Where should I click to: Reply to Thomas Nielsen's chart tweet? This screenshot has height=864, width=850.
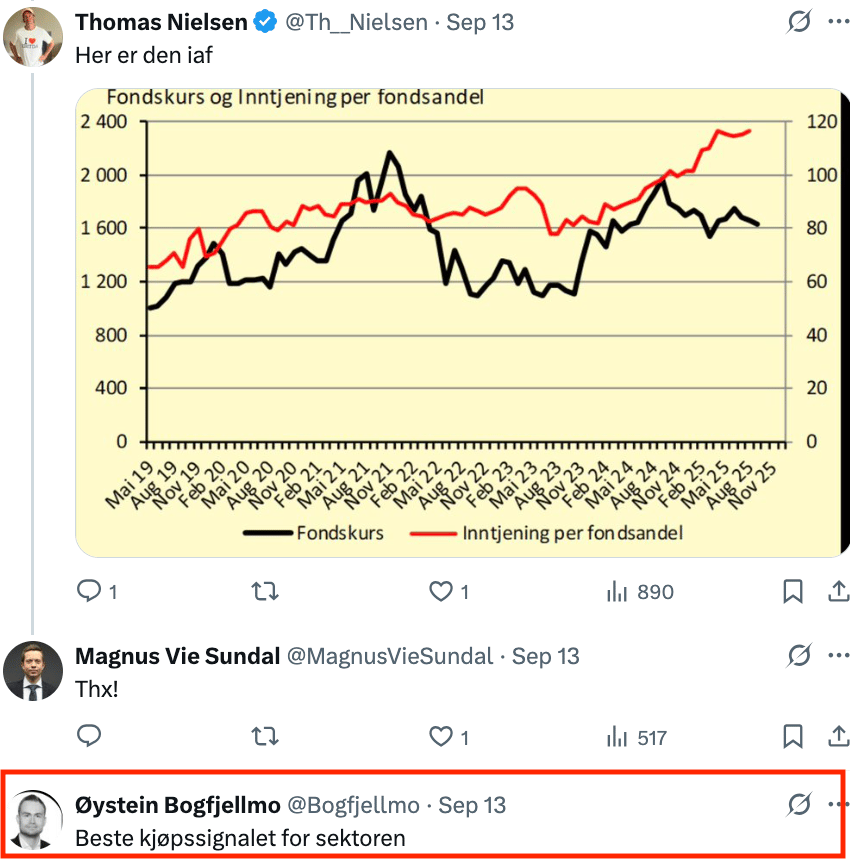90,592
